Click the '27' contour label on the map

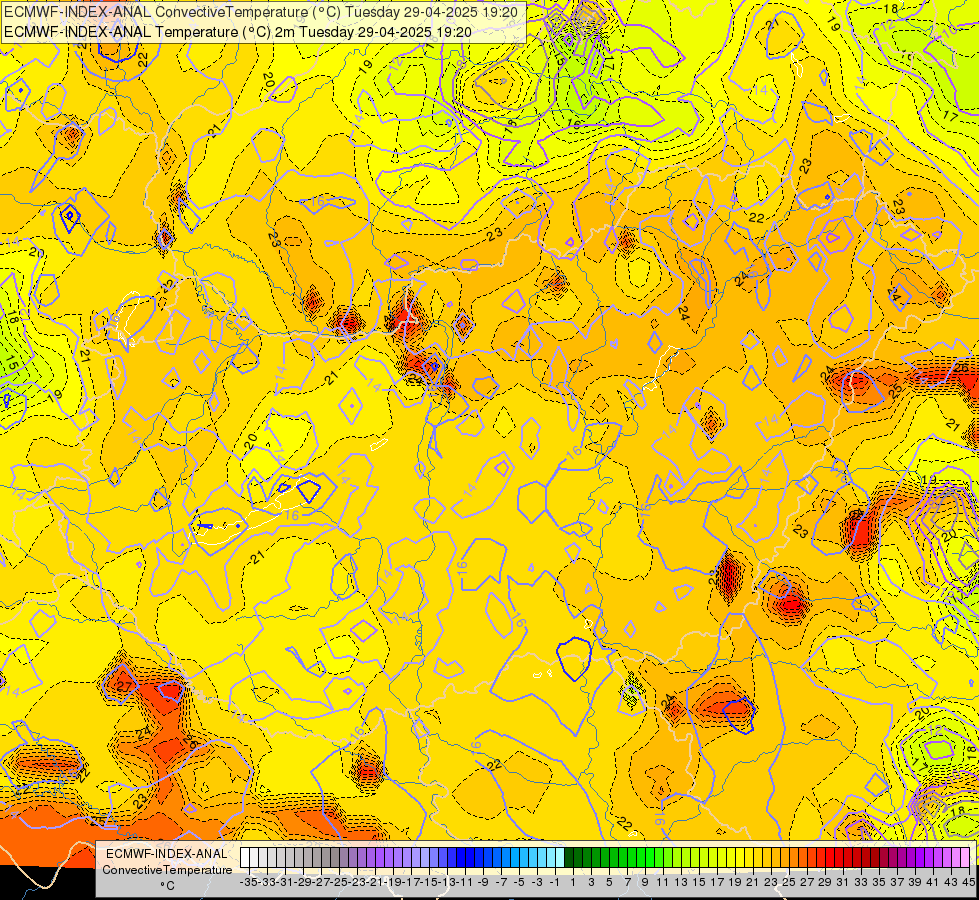[125, 686]
